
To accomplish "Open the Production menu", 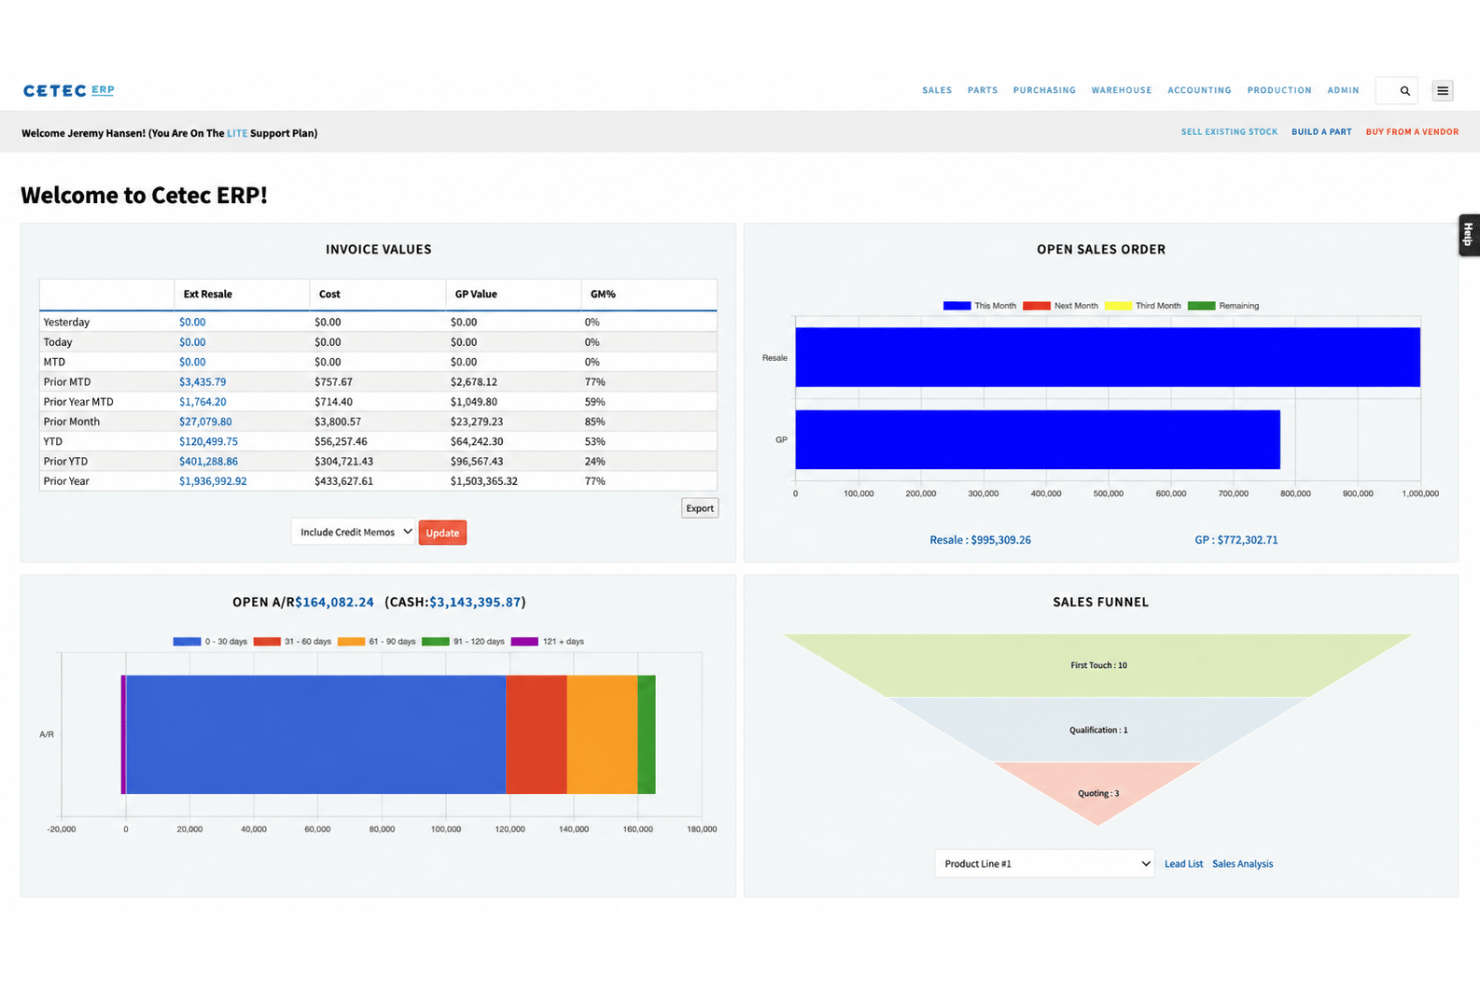I will click(x=1279, y=91).
